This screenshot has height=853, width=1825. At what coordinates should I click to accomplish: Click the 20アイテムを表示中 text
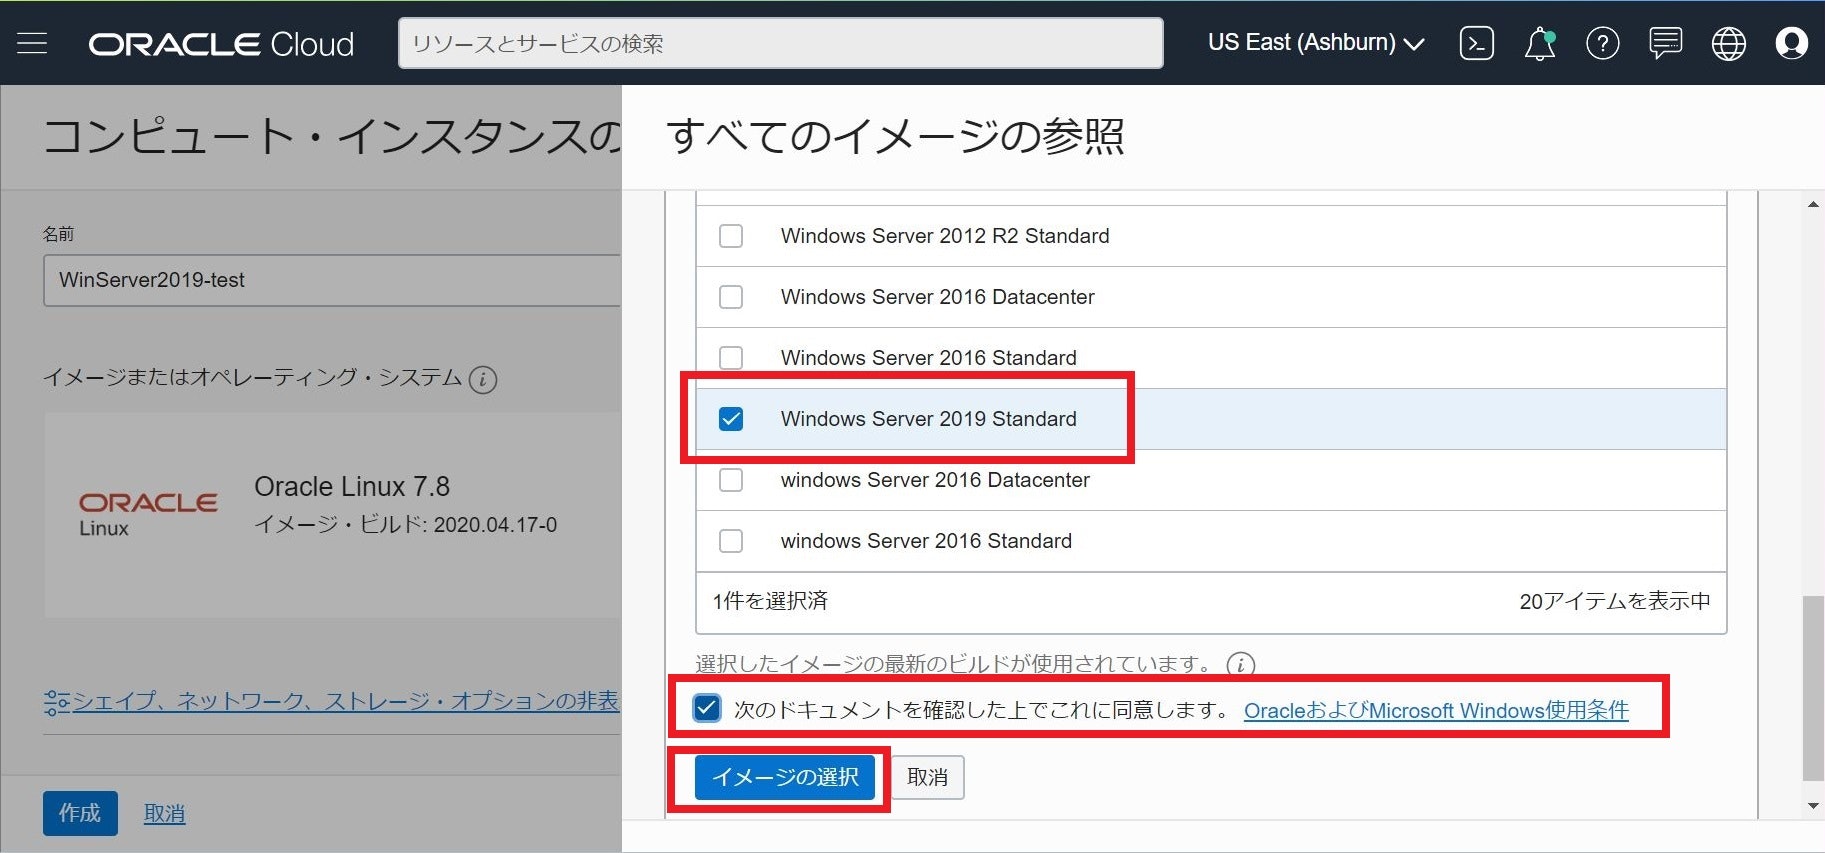1615,601
